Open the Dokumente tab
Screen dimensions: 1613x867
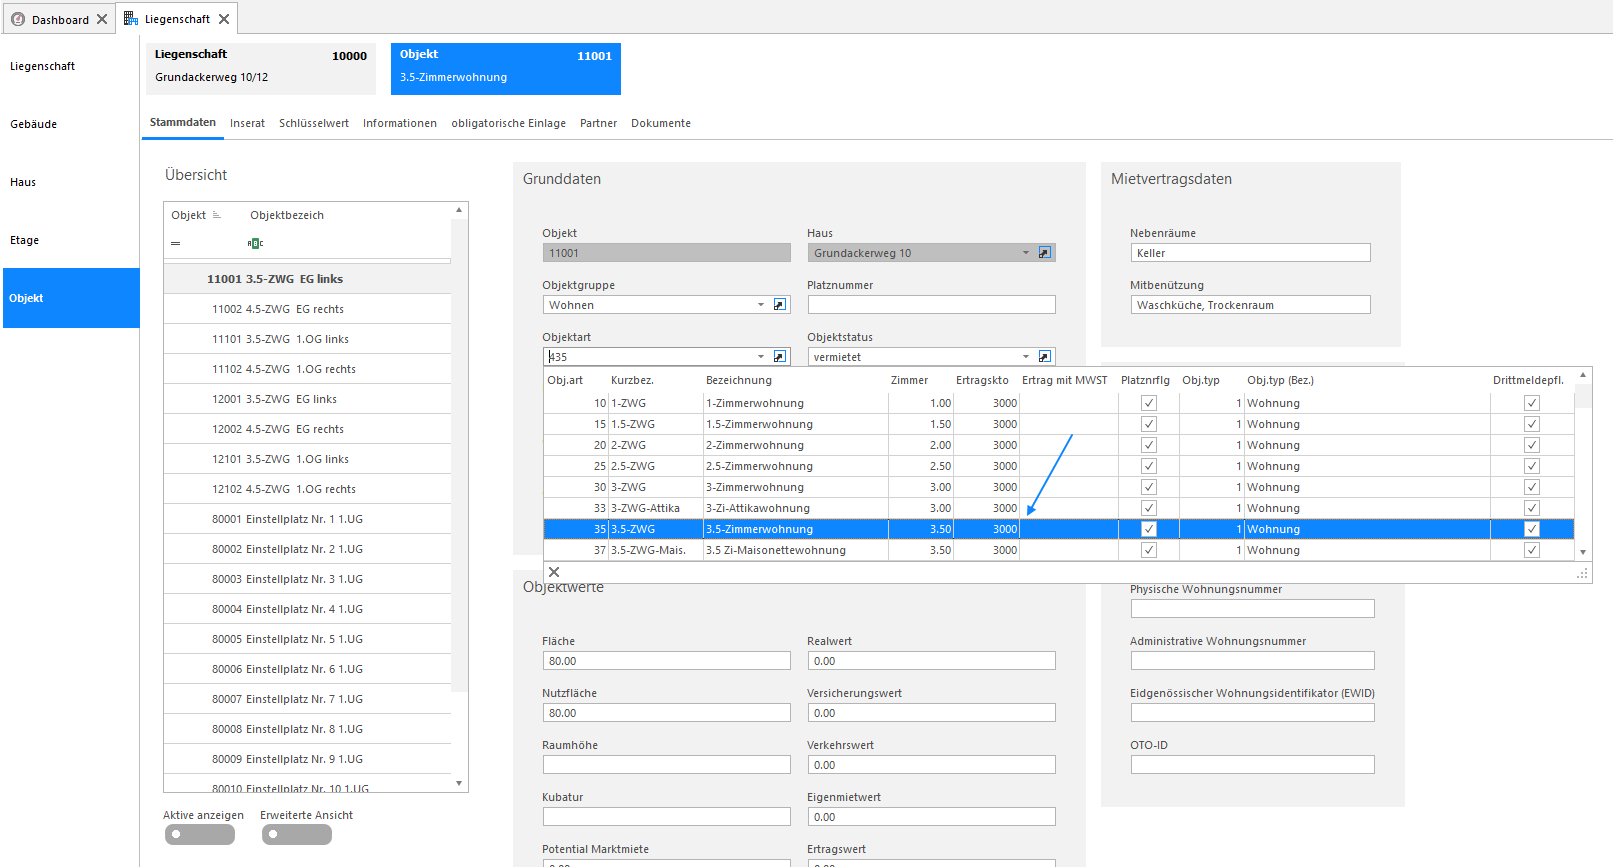(x=661, y=123)
